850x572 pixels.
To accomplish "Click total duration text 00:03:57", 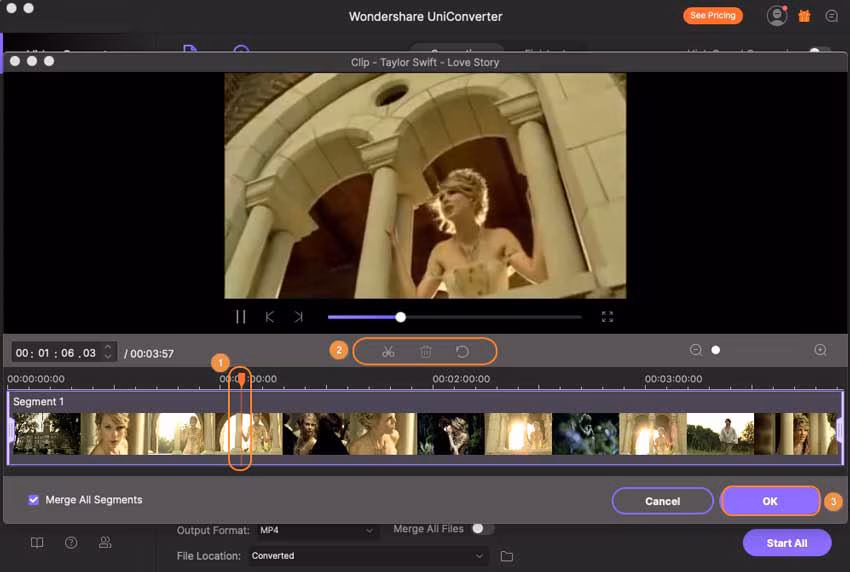I will click(x=152, y=354).
